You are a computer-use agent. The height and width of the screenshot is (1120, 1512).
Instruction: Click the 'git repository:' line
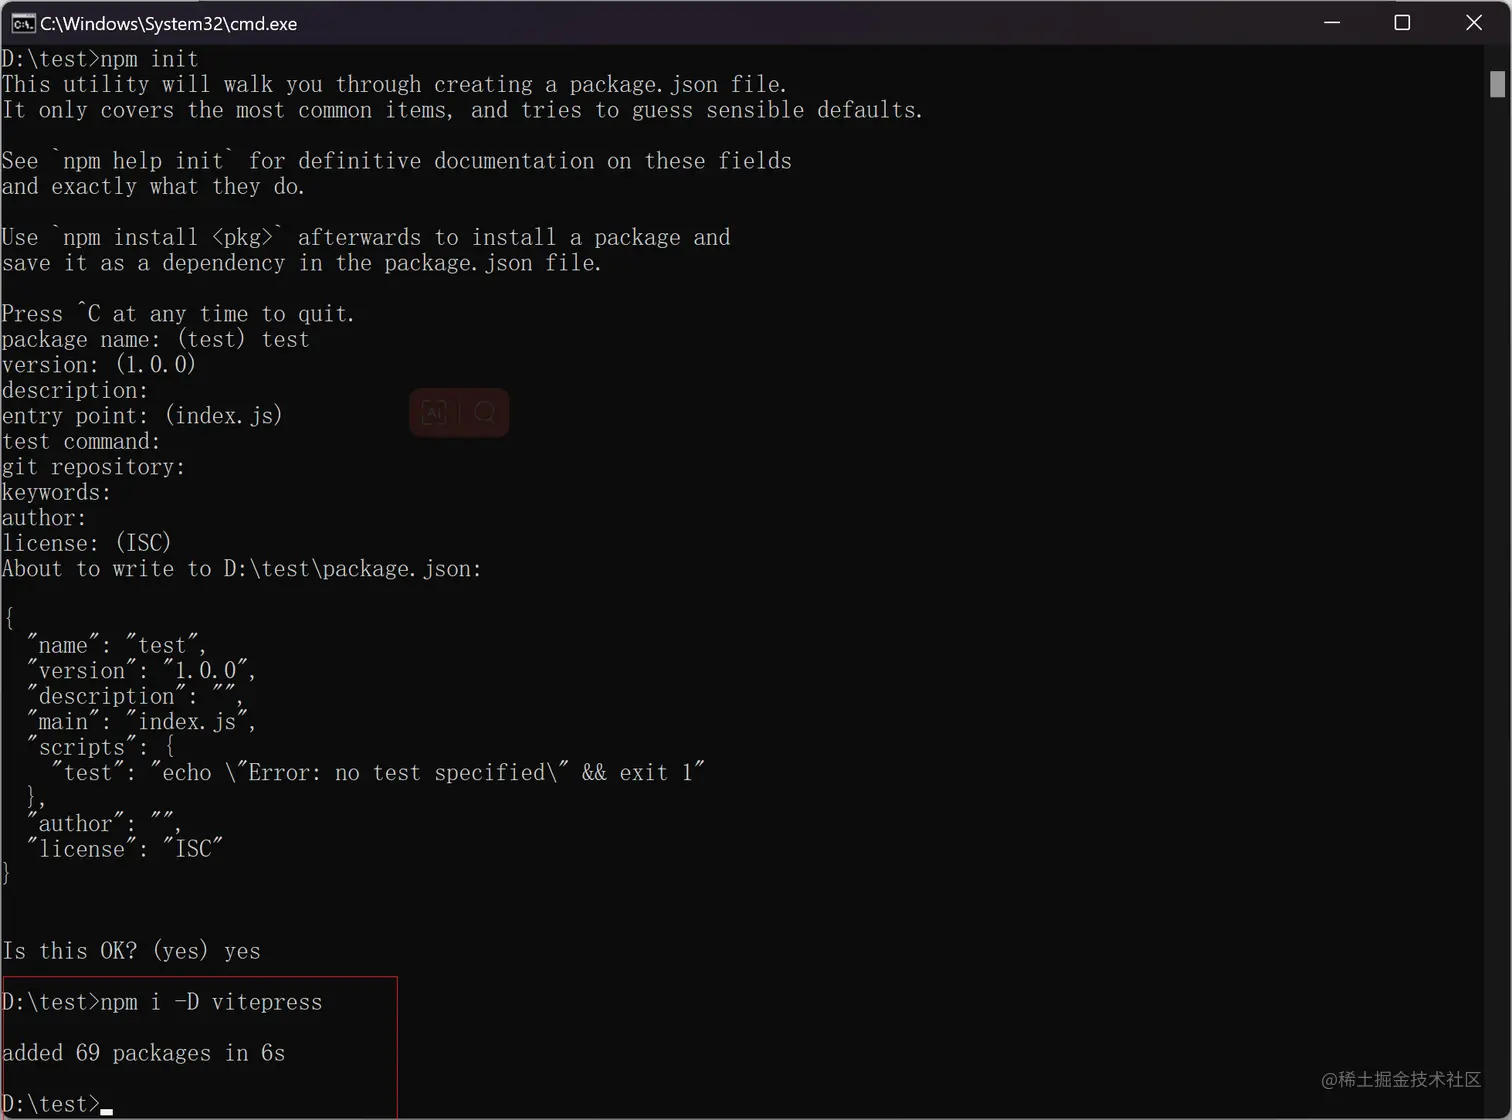click(93, 467)
